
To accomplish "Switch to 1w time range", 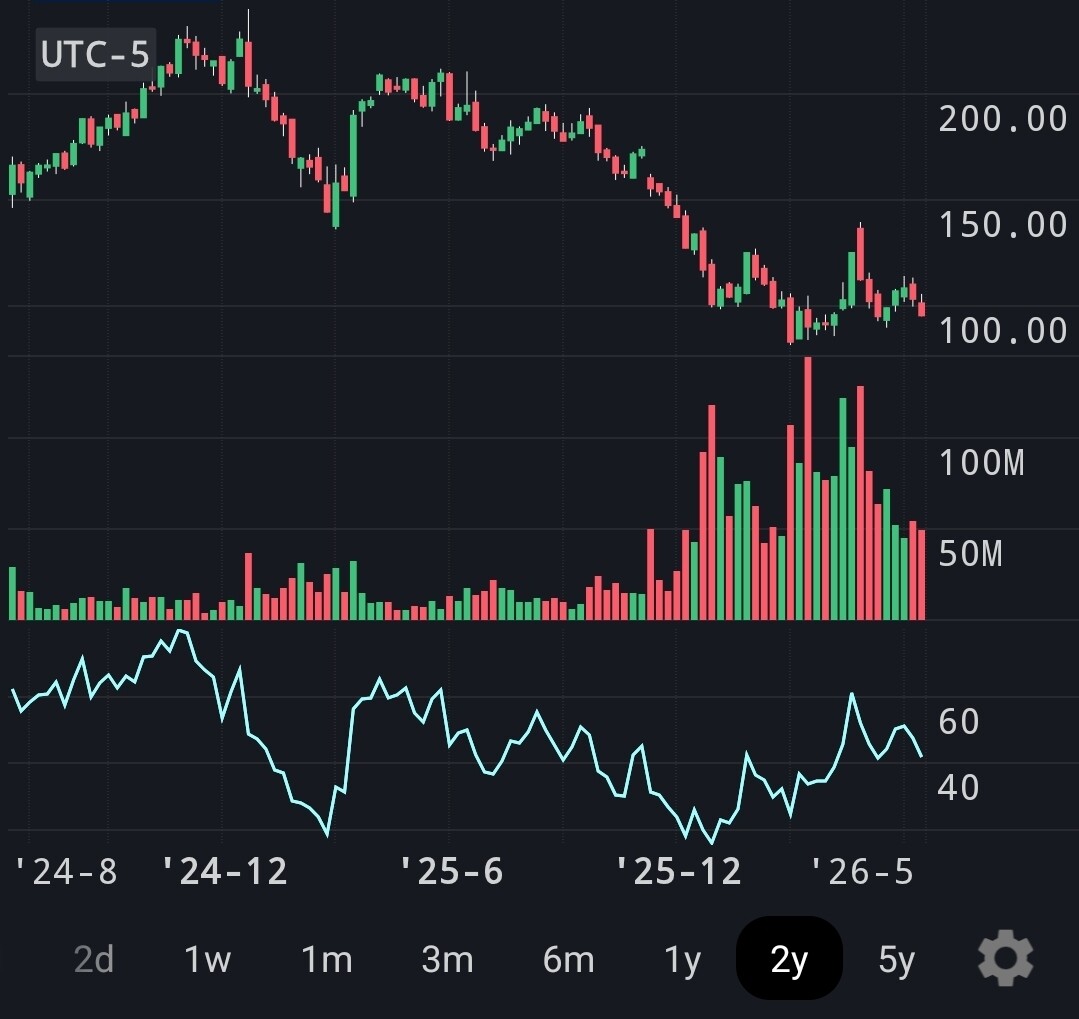I will pyautogui.click(x=207, y=959).
